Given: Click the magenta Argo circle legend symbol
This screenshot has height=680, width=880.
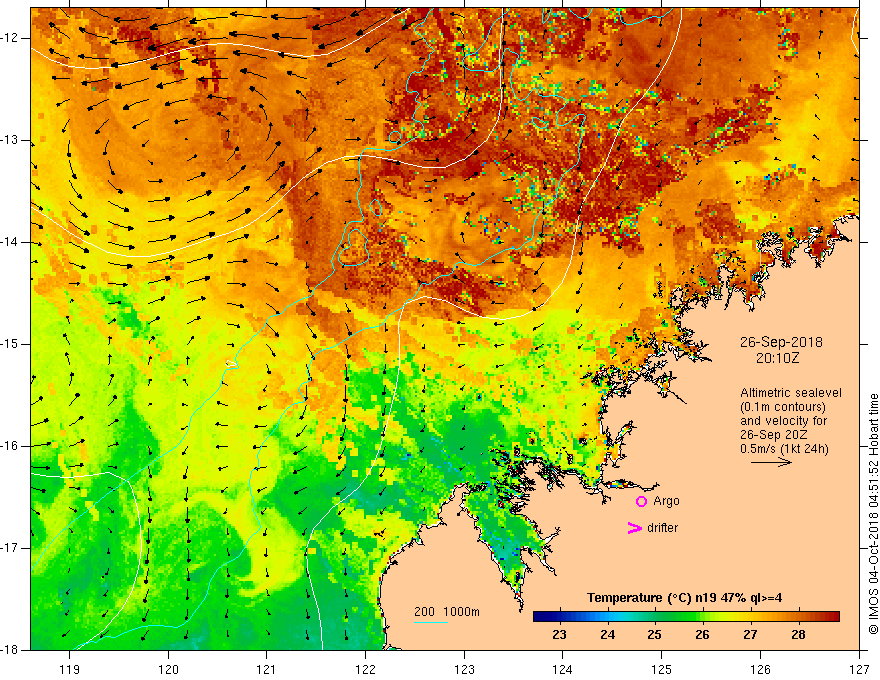Looking at the screenshot, I should tap(641, 502).
